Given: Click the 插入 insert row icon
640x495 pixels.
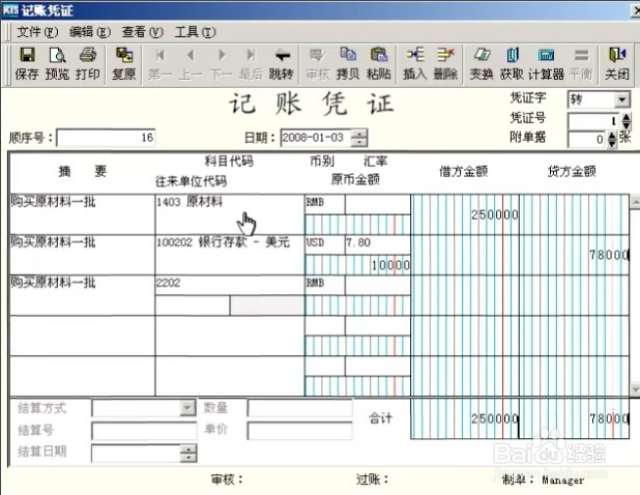Looking at the screenshot, I should (x=415, y=64).
